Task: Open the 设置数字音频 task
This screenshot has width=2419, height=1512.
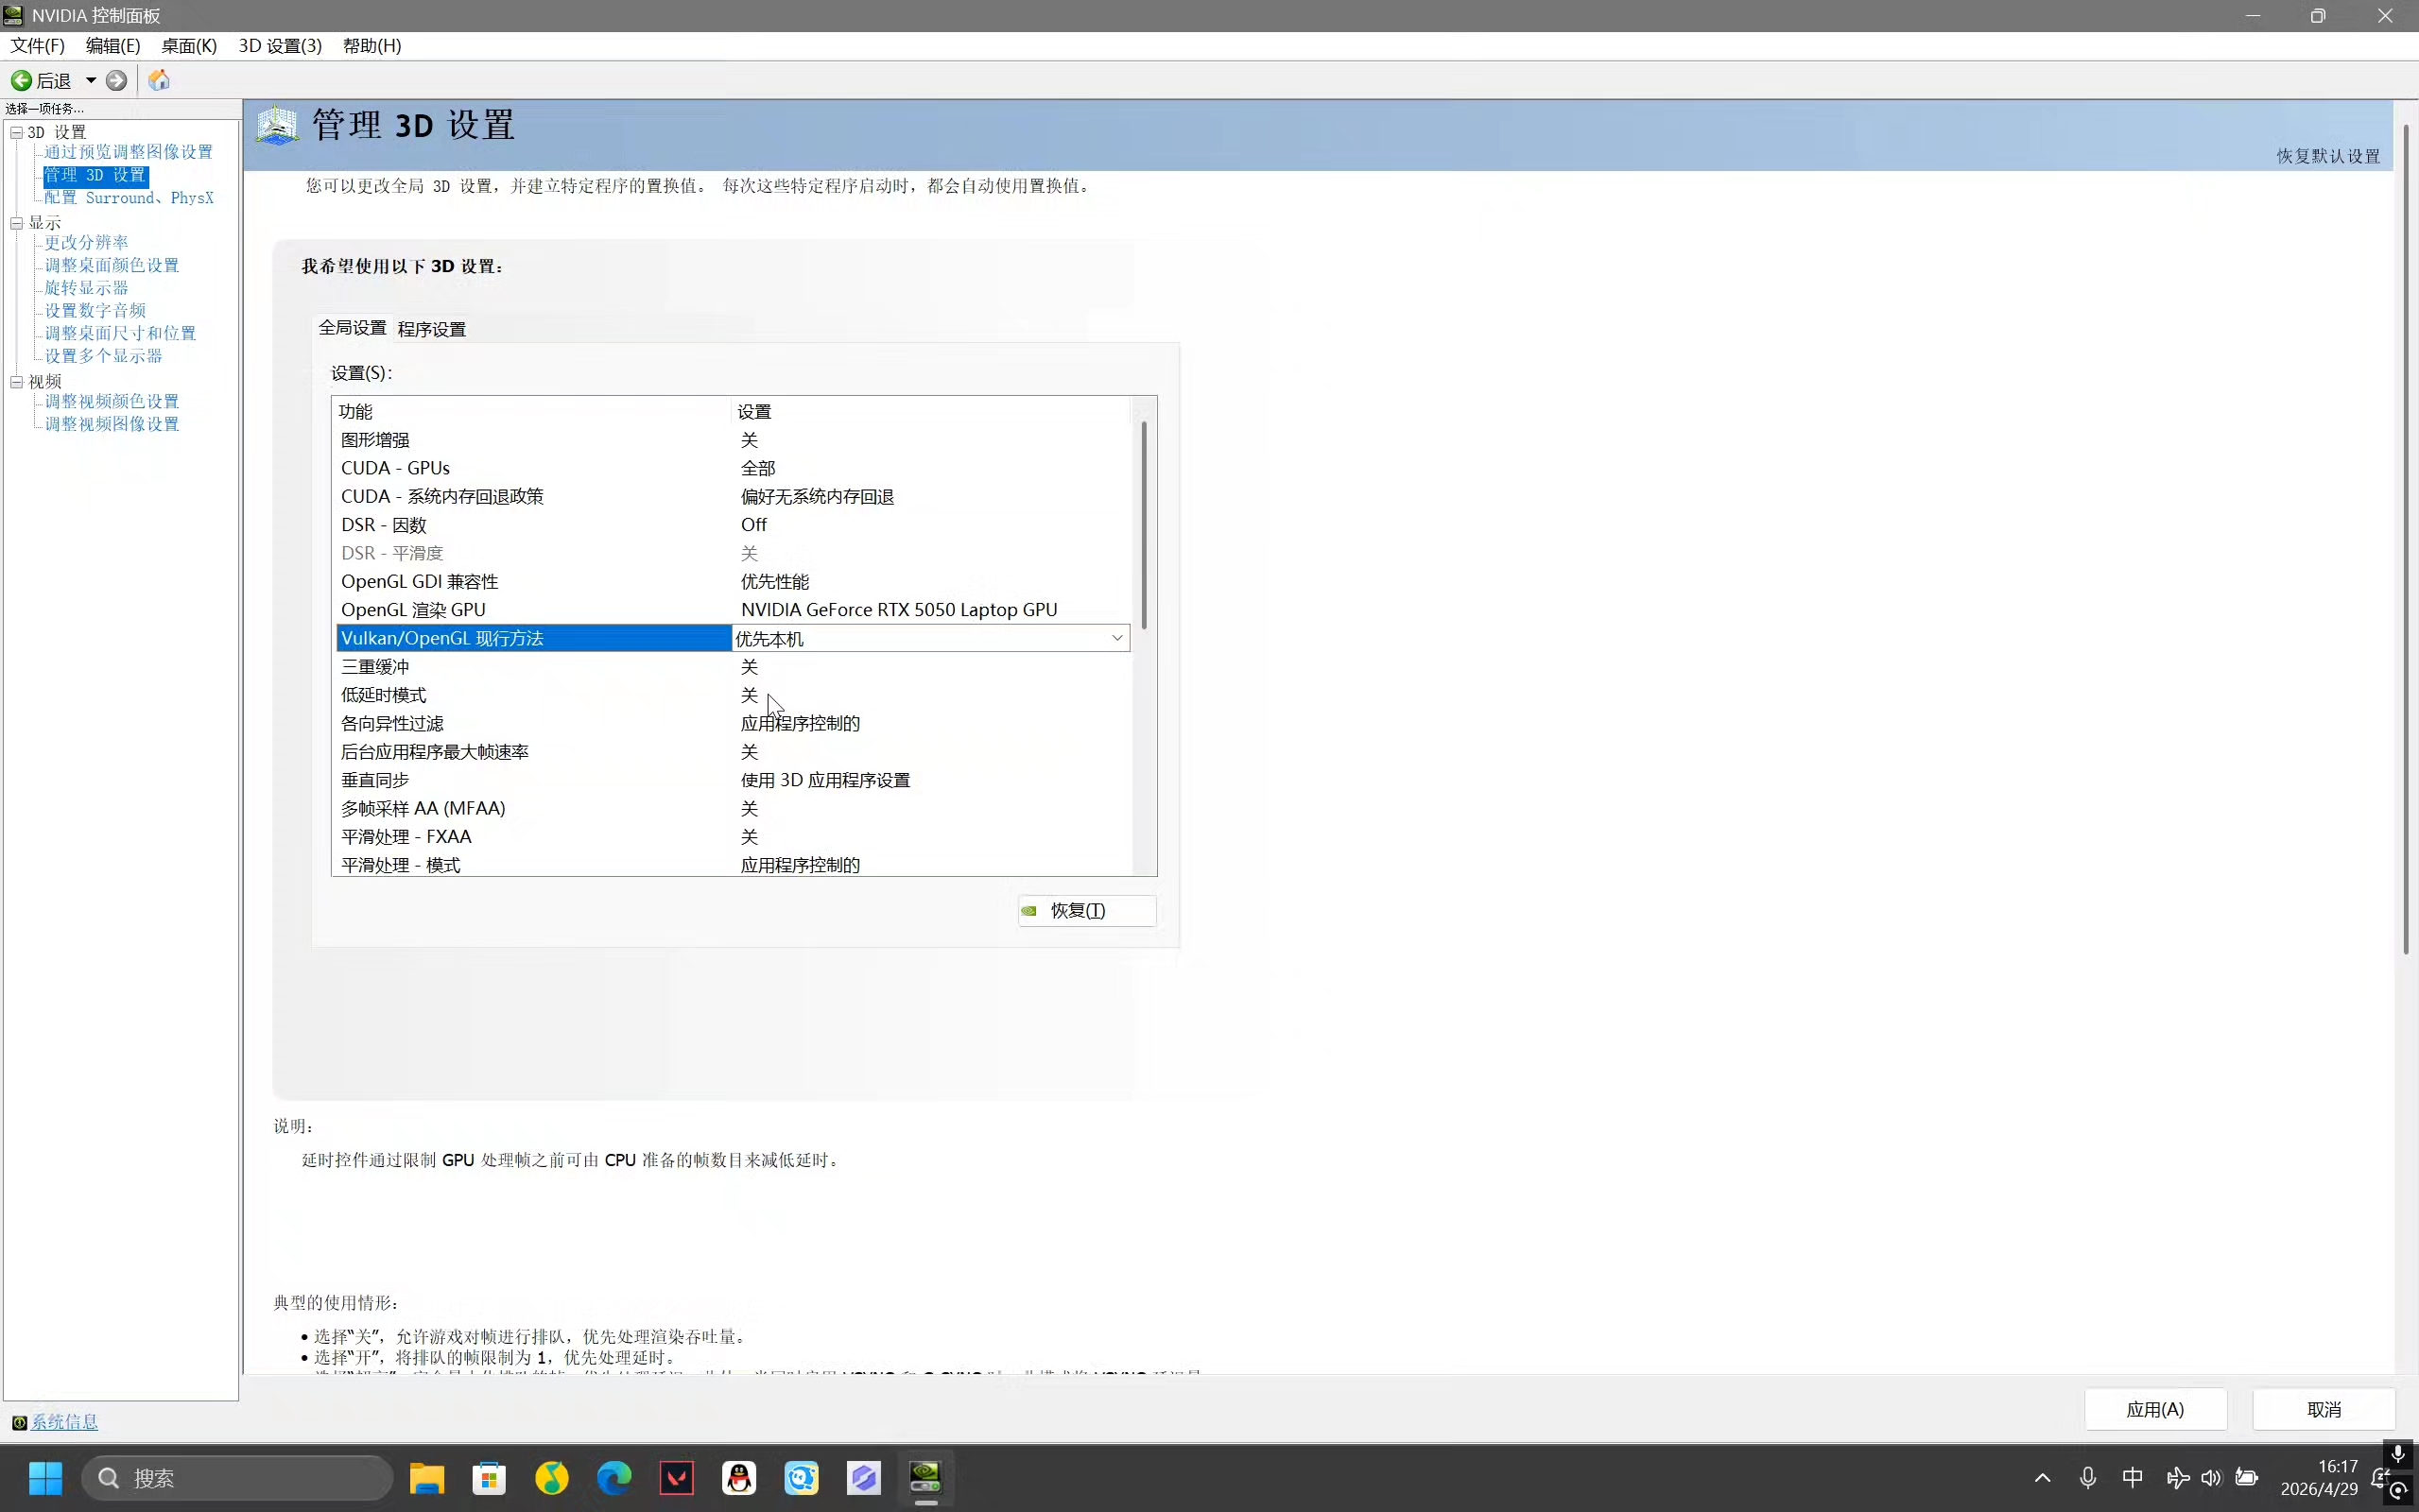Action: coord(95,311)
